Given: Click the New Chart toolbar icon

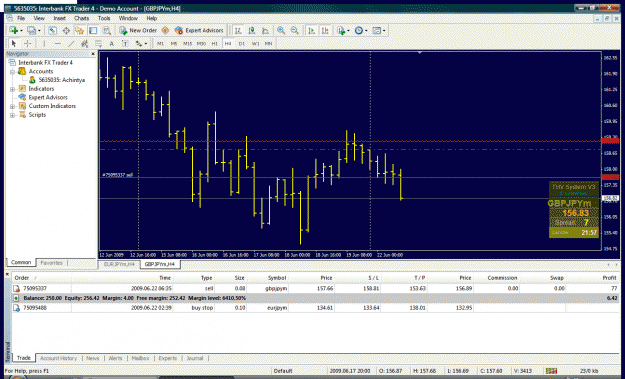Looking at the screenshot, I should 14,30.
